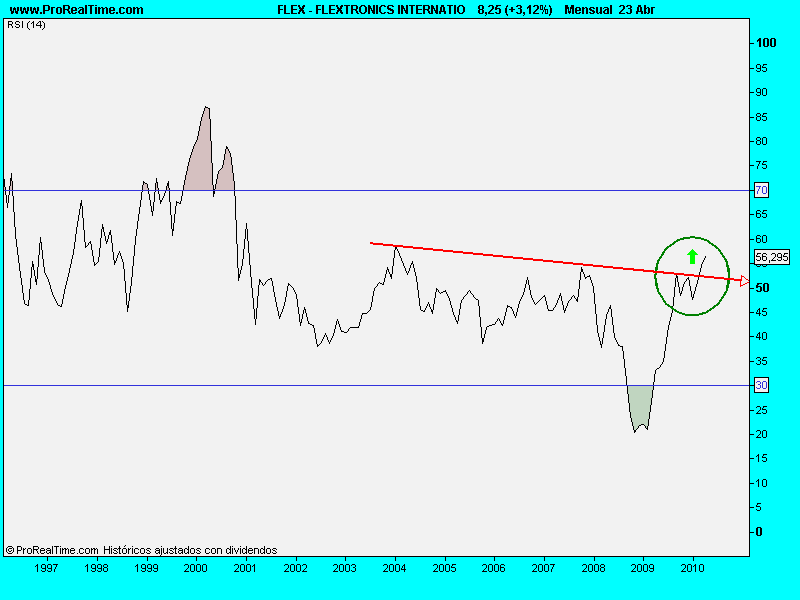
Task: Click the 60 value on RSI scale
Action: click(x=761, y=239)
